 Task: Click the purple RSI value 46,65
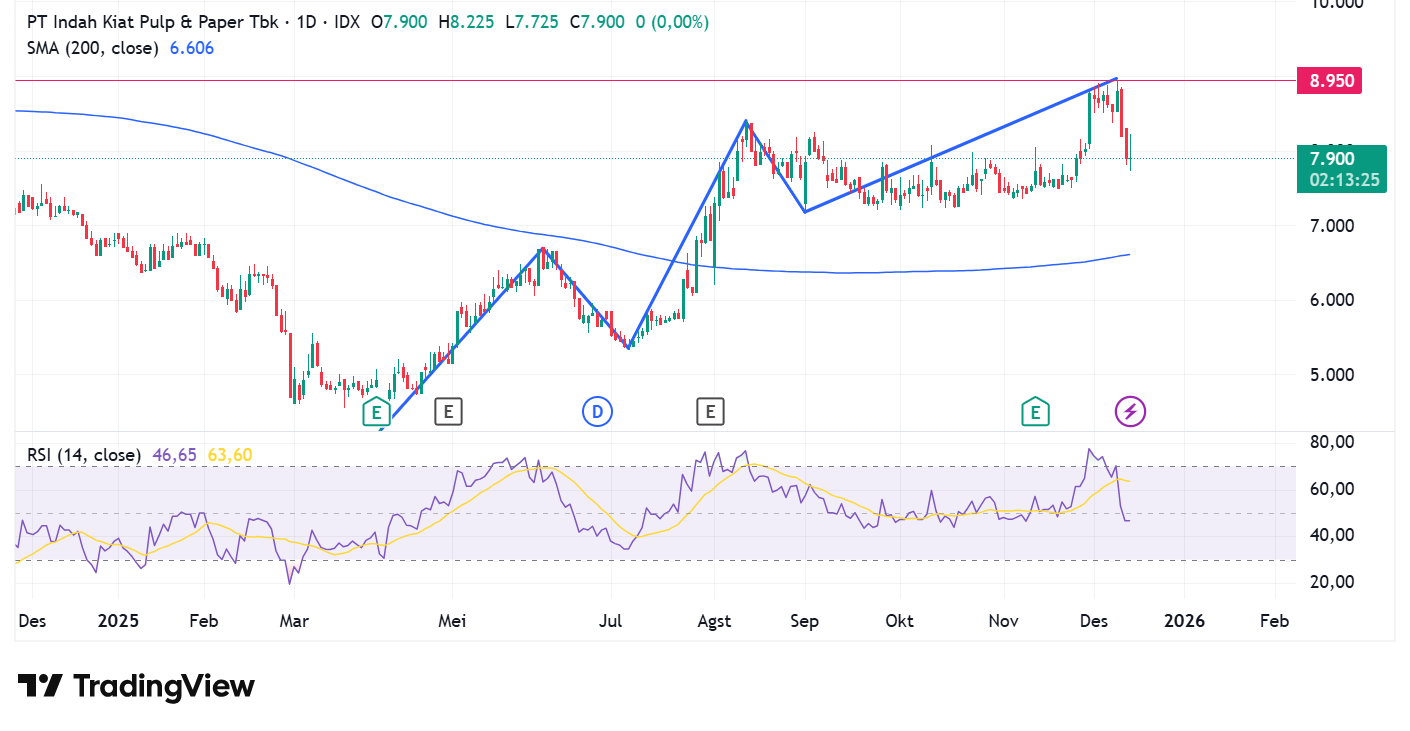pos(176,455)
